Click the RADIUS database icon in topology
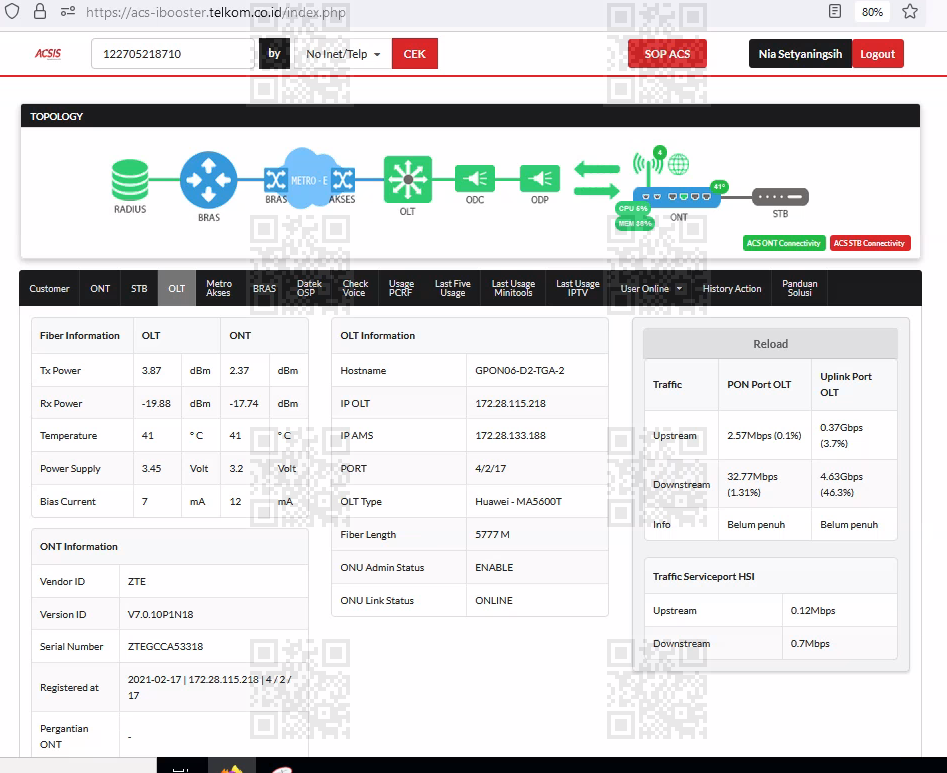This screenshot has height=773, width=947. (x=130, y=179)
